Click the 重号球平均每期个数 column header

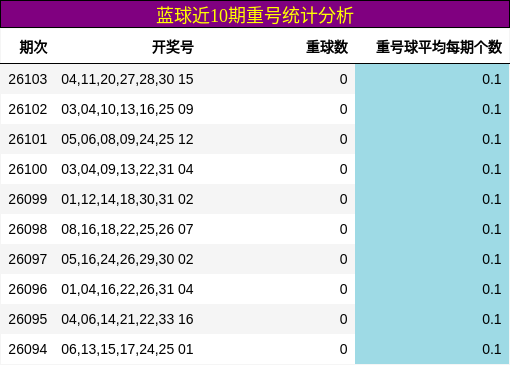tap(439, 47)
